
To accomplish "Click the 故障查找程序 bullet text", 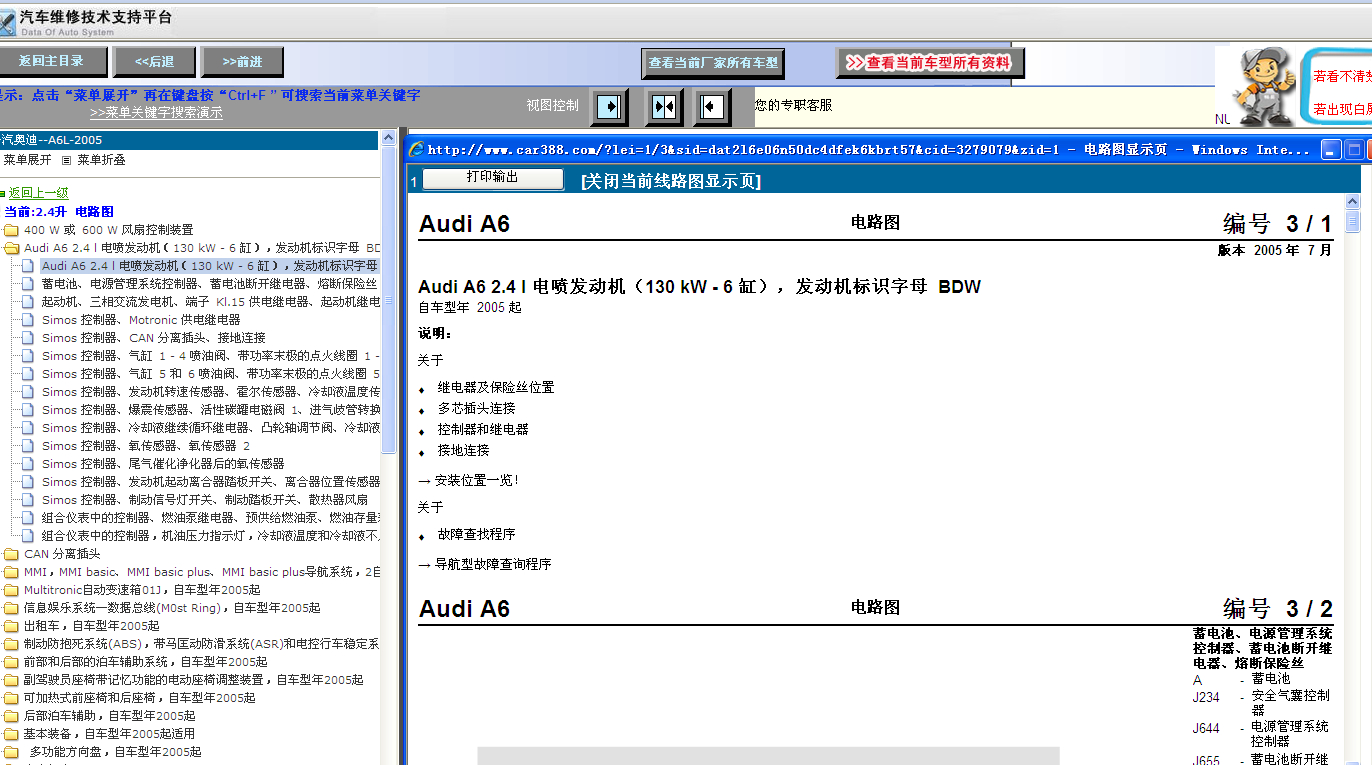I will pyautogui.click(x=477, y=535).
